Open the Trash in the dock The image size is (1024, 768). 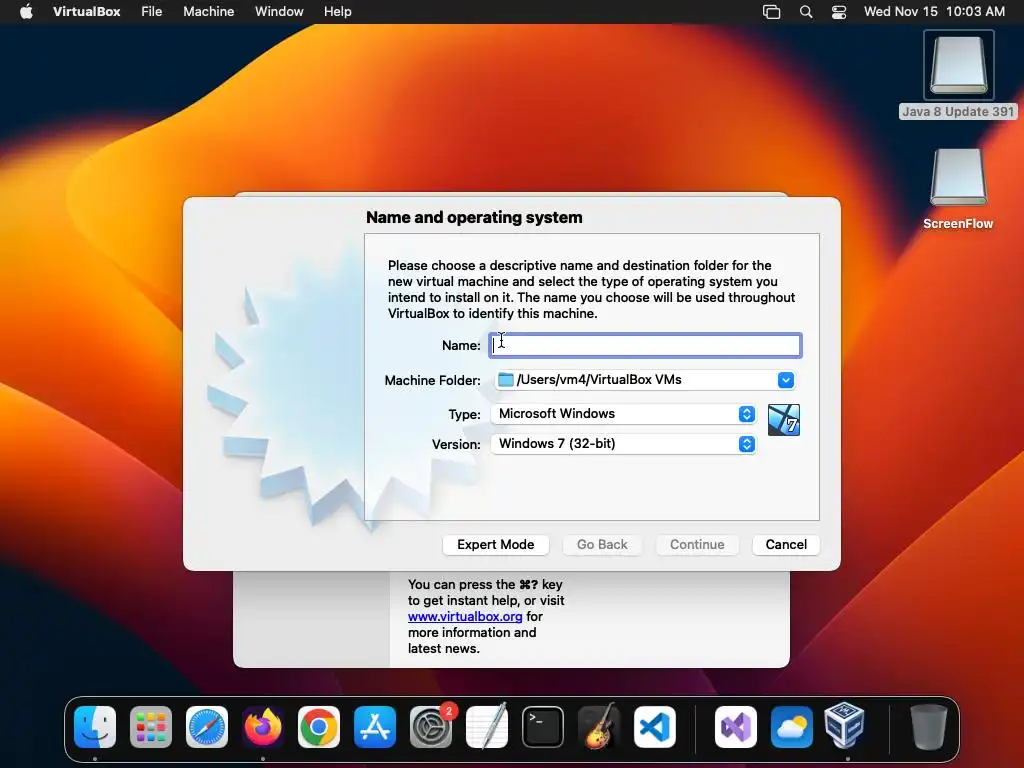coord(929,726)
